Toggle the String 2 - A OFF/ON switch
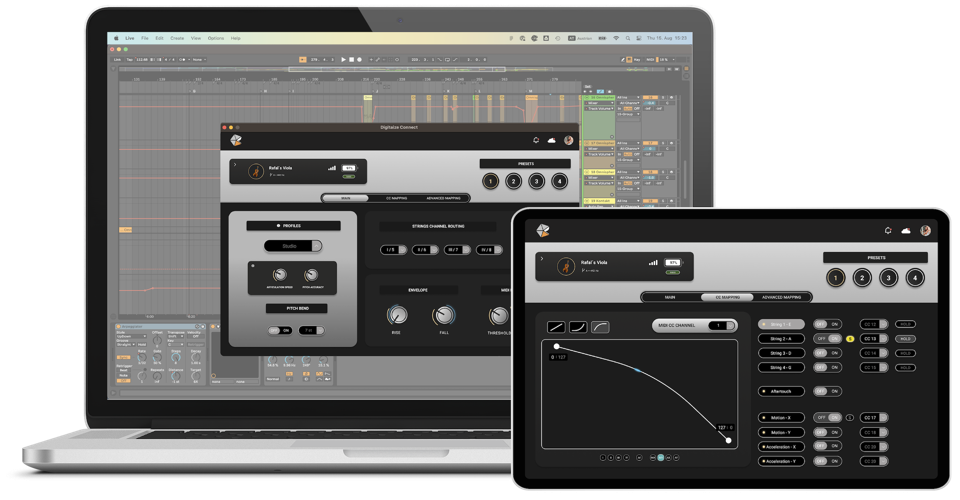The width and height of the screenshot is (960, 500). tap(826, 339)
